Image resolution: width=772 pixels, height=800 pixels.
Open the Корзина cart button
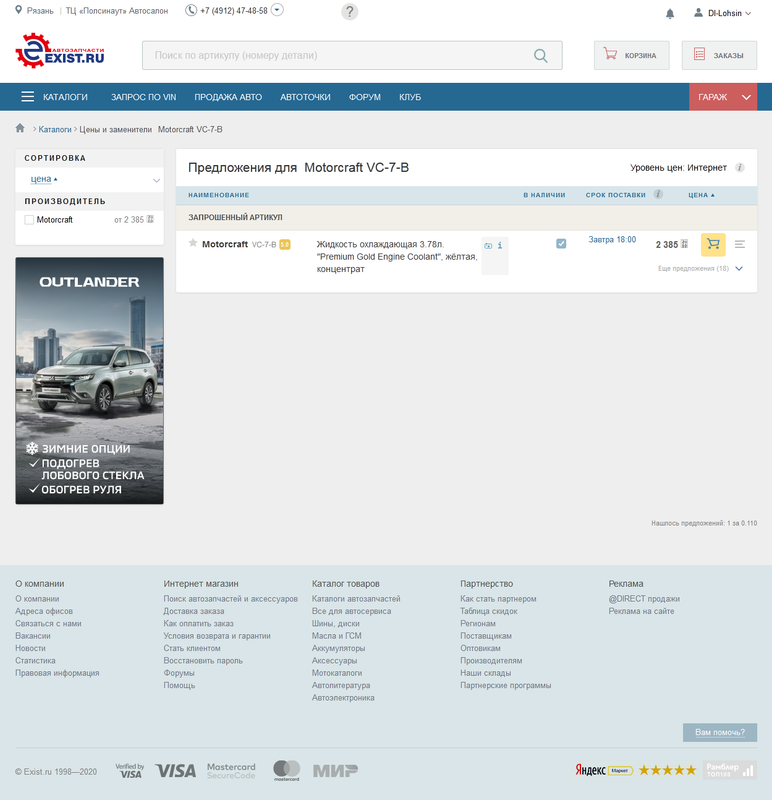pyautogui.click(x=631, y=55)
